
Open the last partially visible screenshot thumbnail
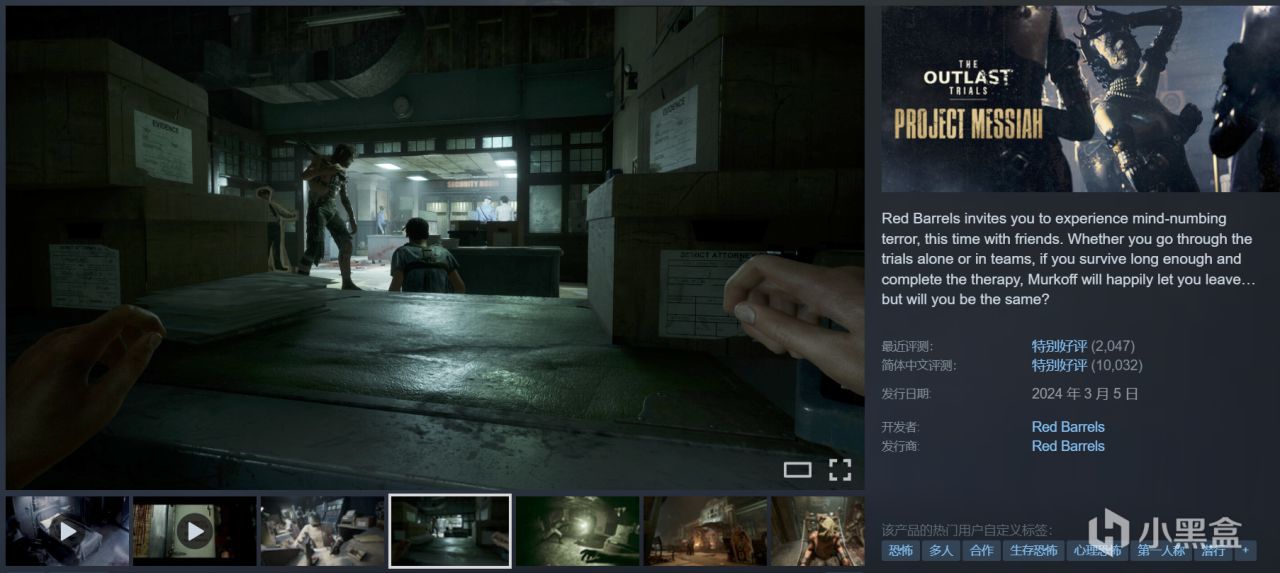(818, 531)
